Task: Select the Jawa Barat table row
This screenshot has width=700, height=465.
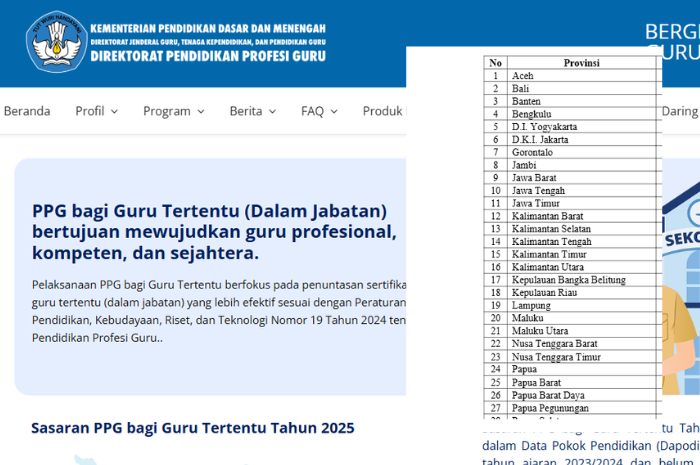Action: tap(570, 178)
